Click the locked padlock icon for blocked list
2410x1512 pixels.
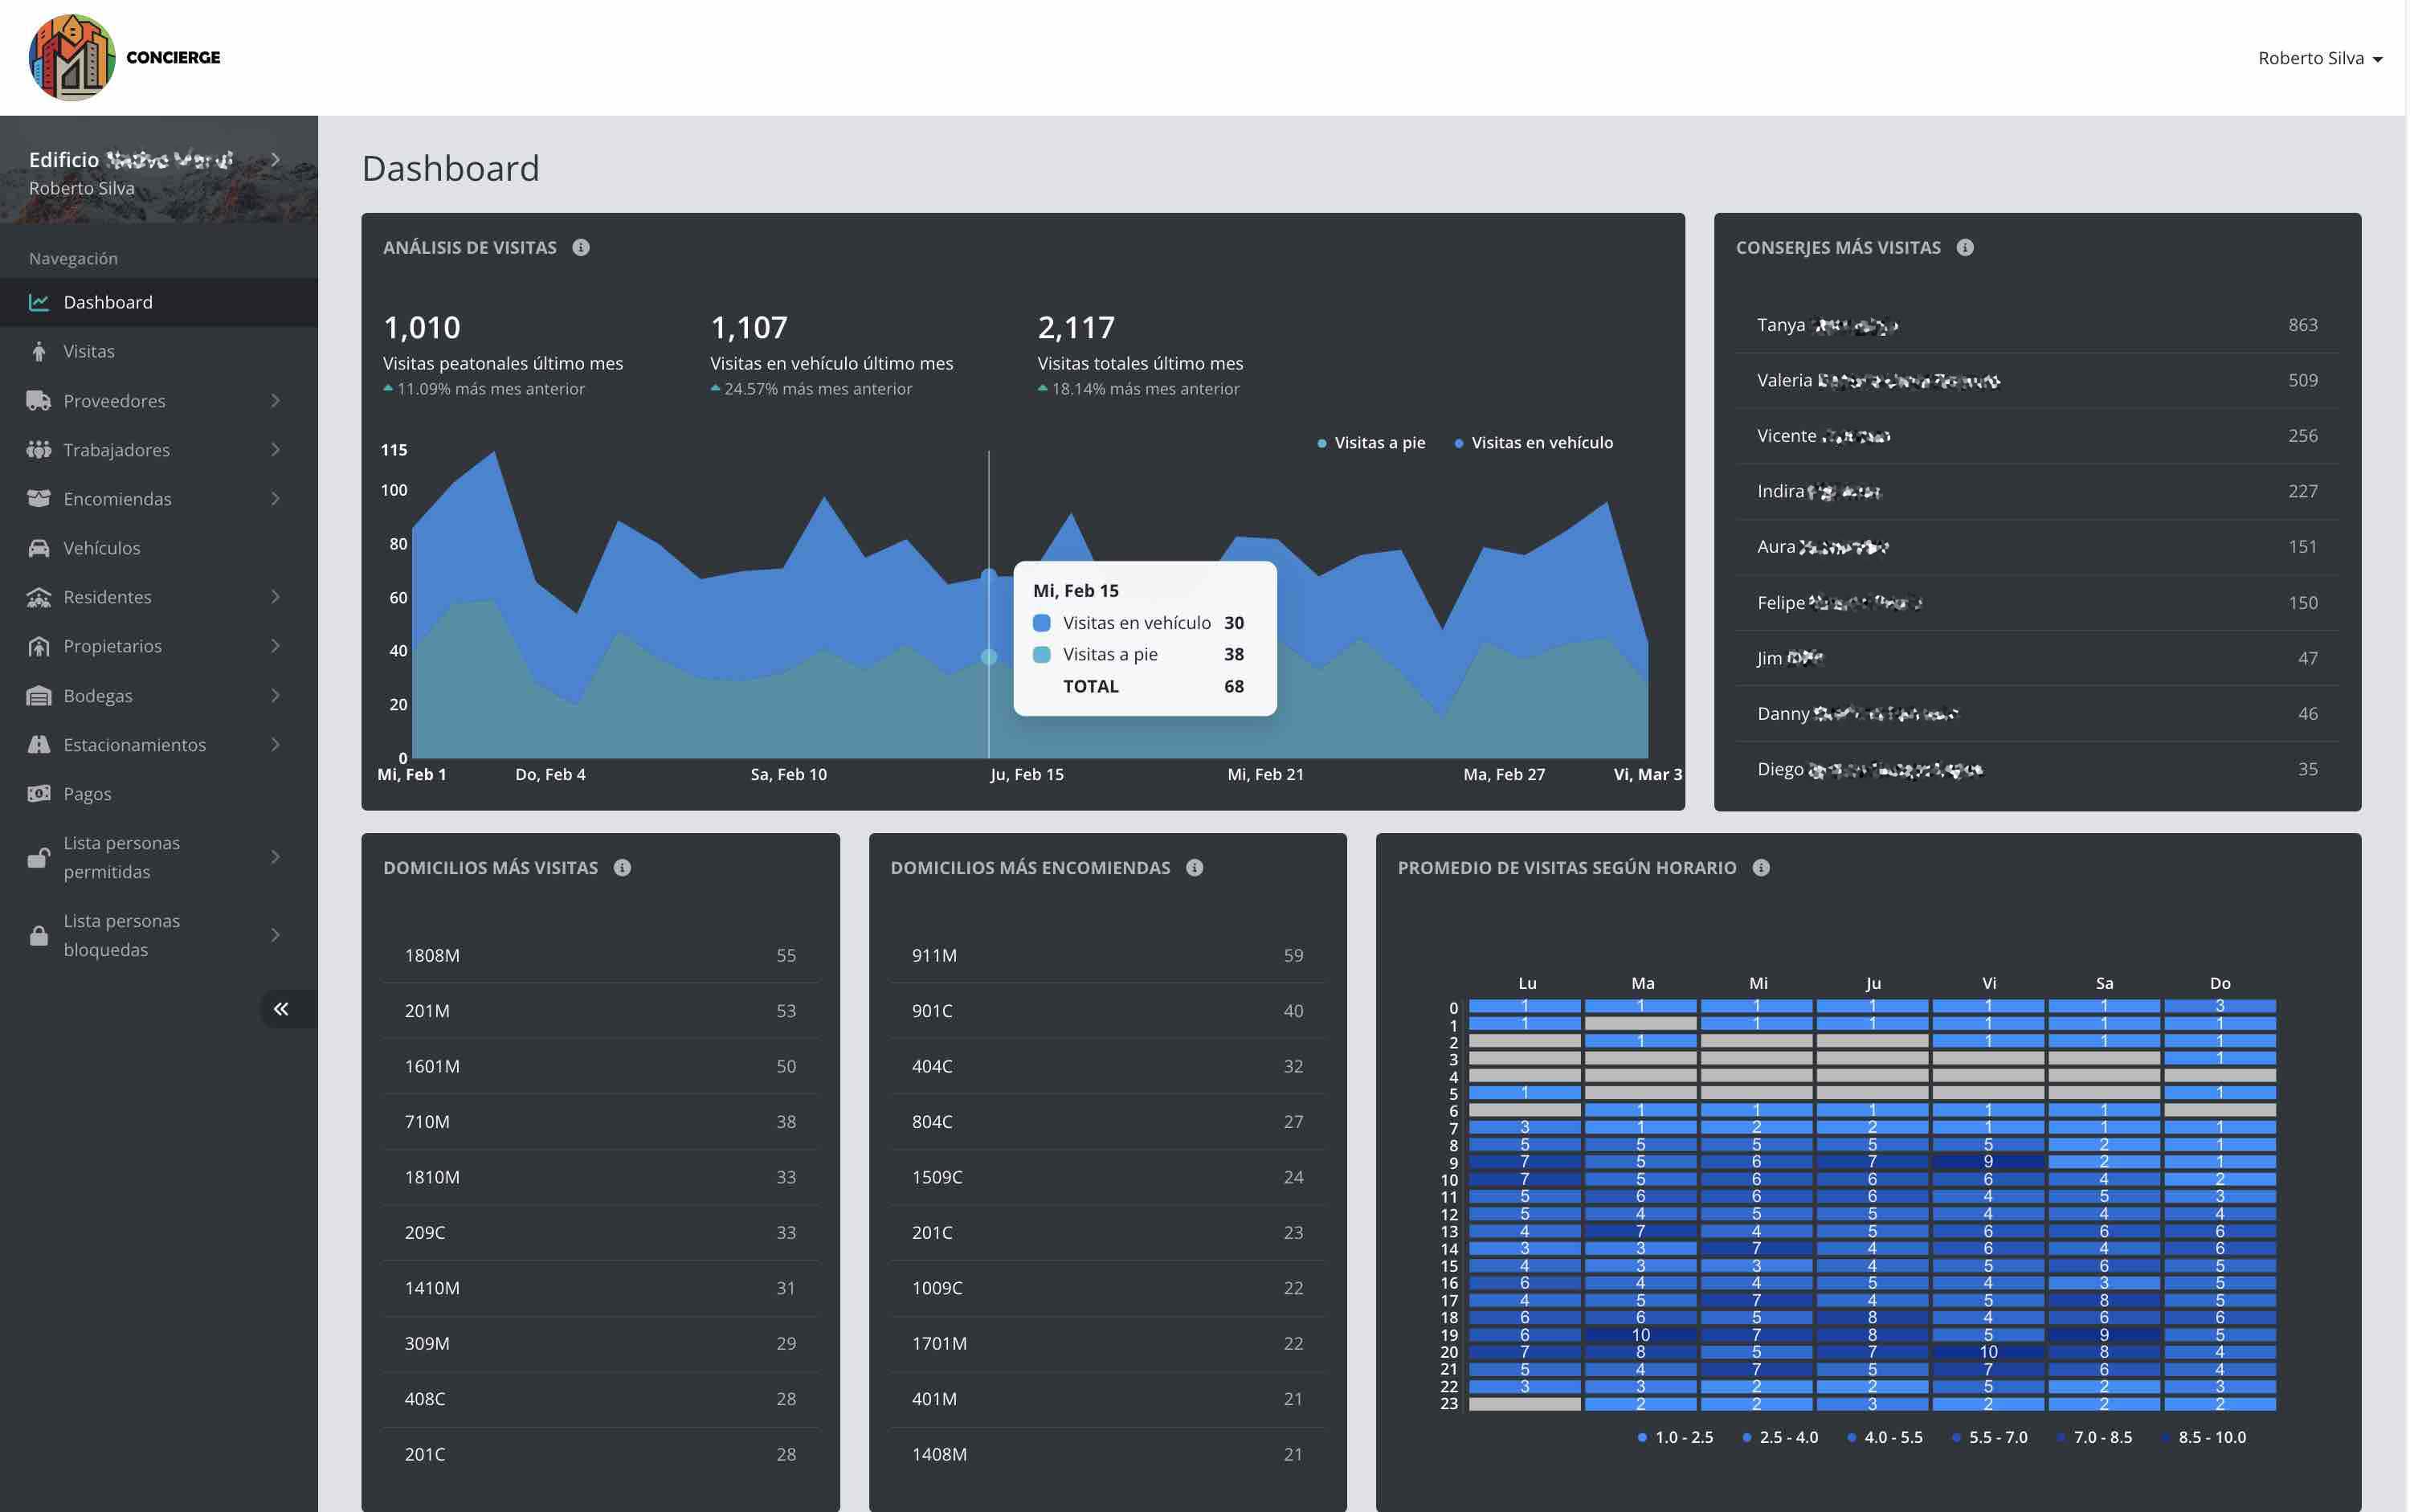(39, 935)
